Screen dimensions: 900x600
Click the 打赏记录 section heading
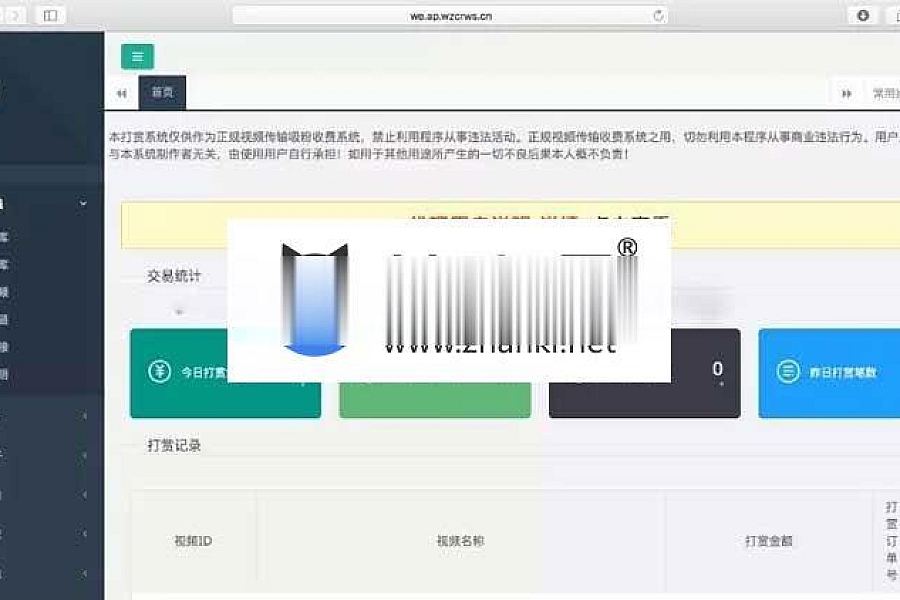[174, 446]
